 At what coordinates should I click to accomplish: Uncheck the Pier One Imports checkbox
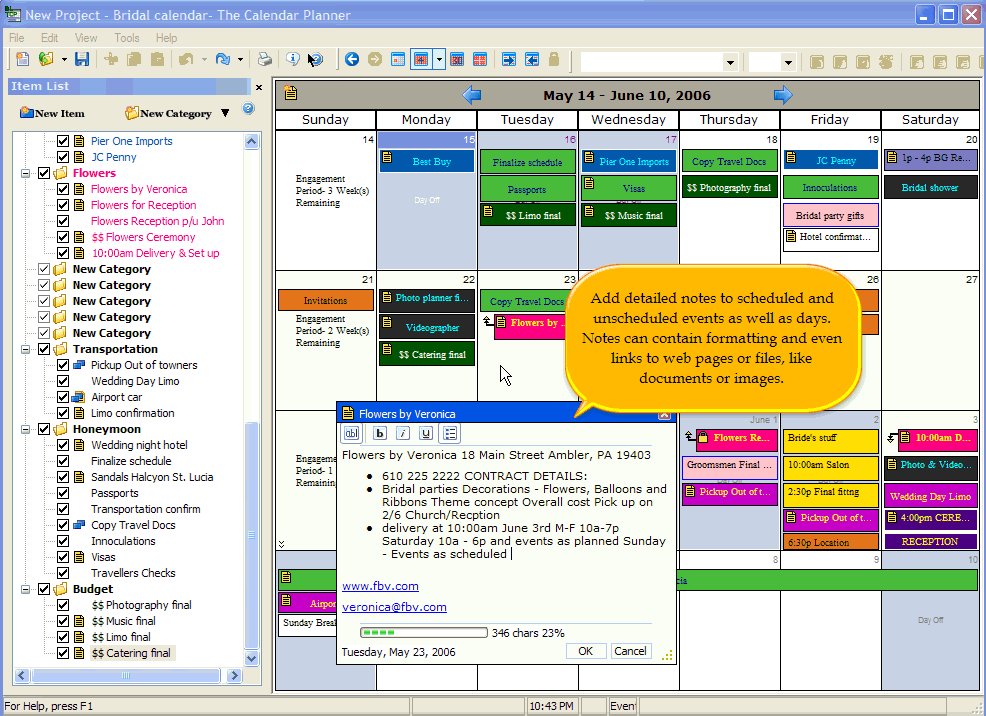63,141
